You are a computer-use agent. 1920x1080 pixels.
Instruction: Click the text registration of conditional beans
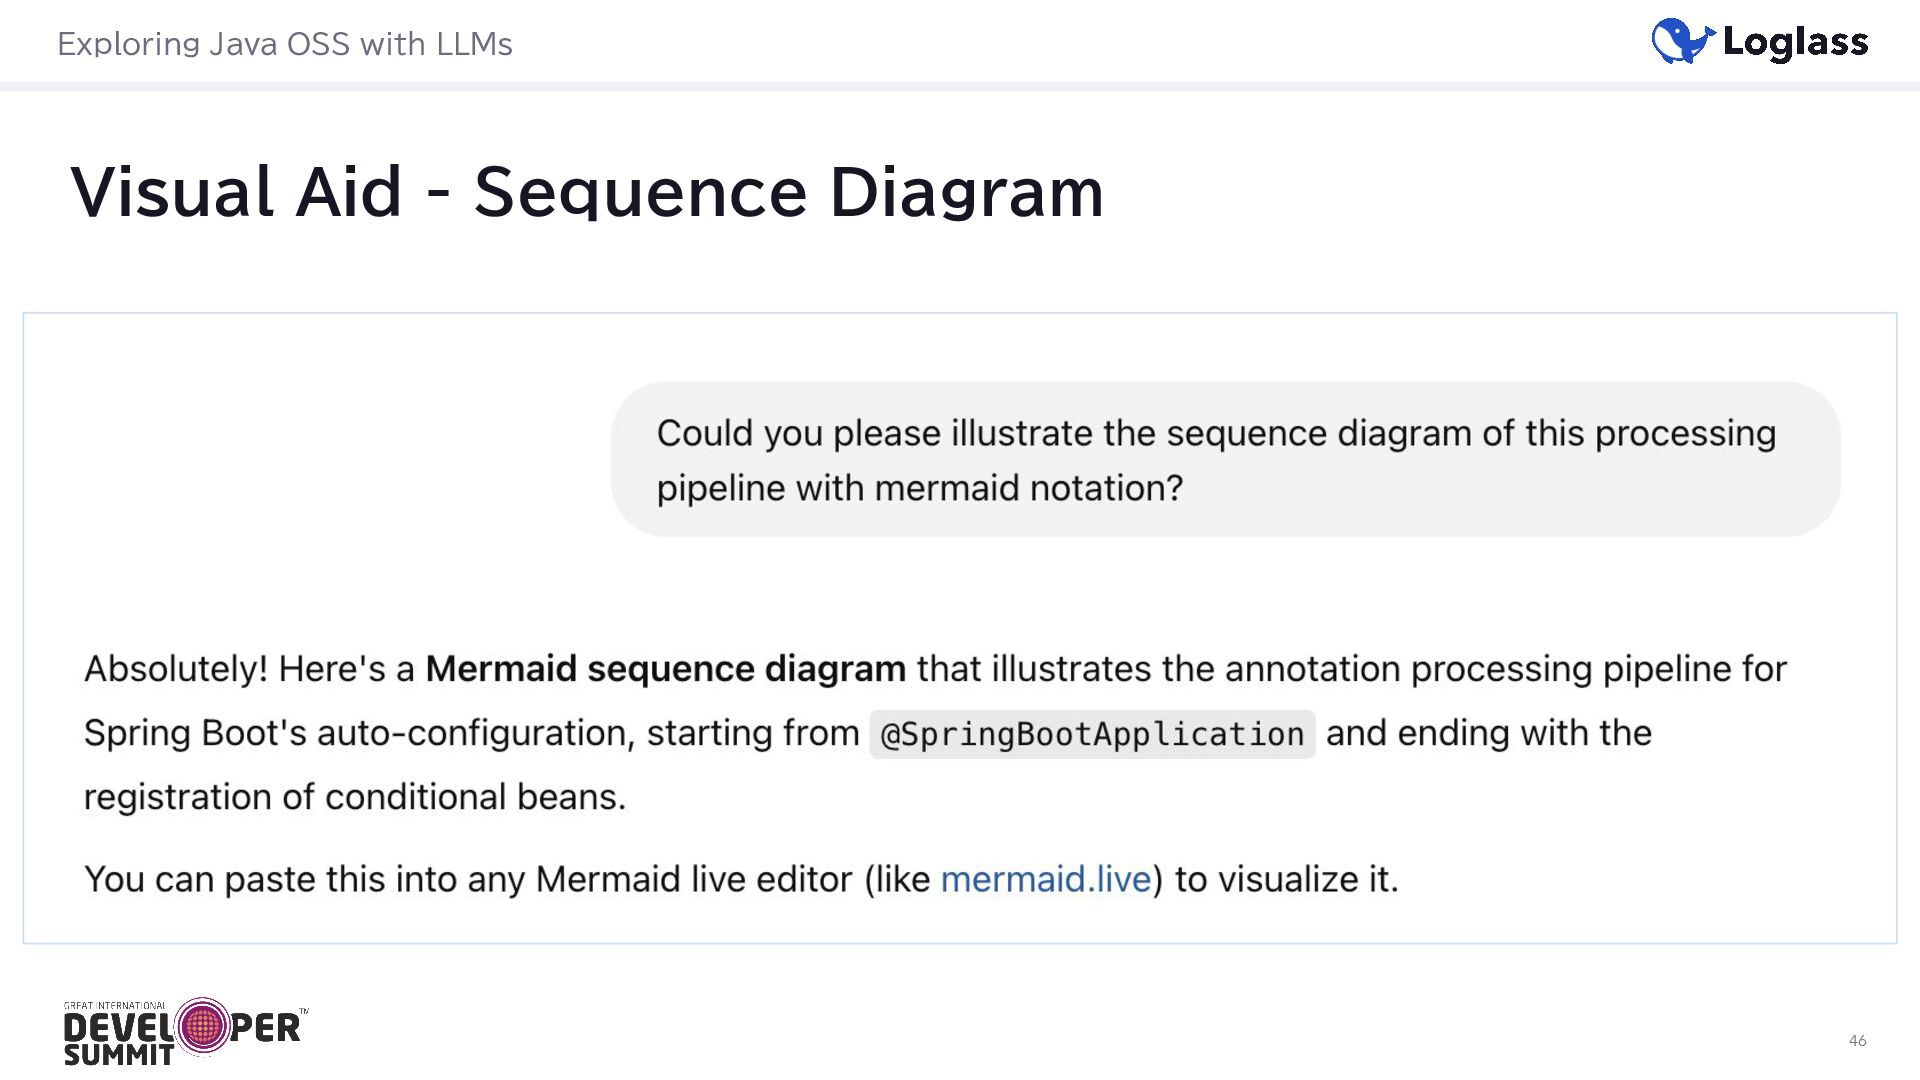coord(355,797)
